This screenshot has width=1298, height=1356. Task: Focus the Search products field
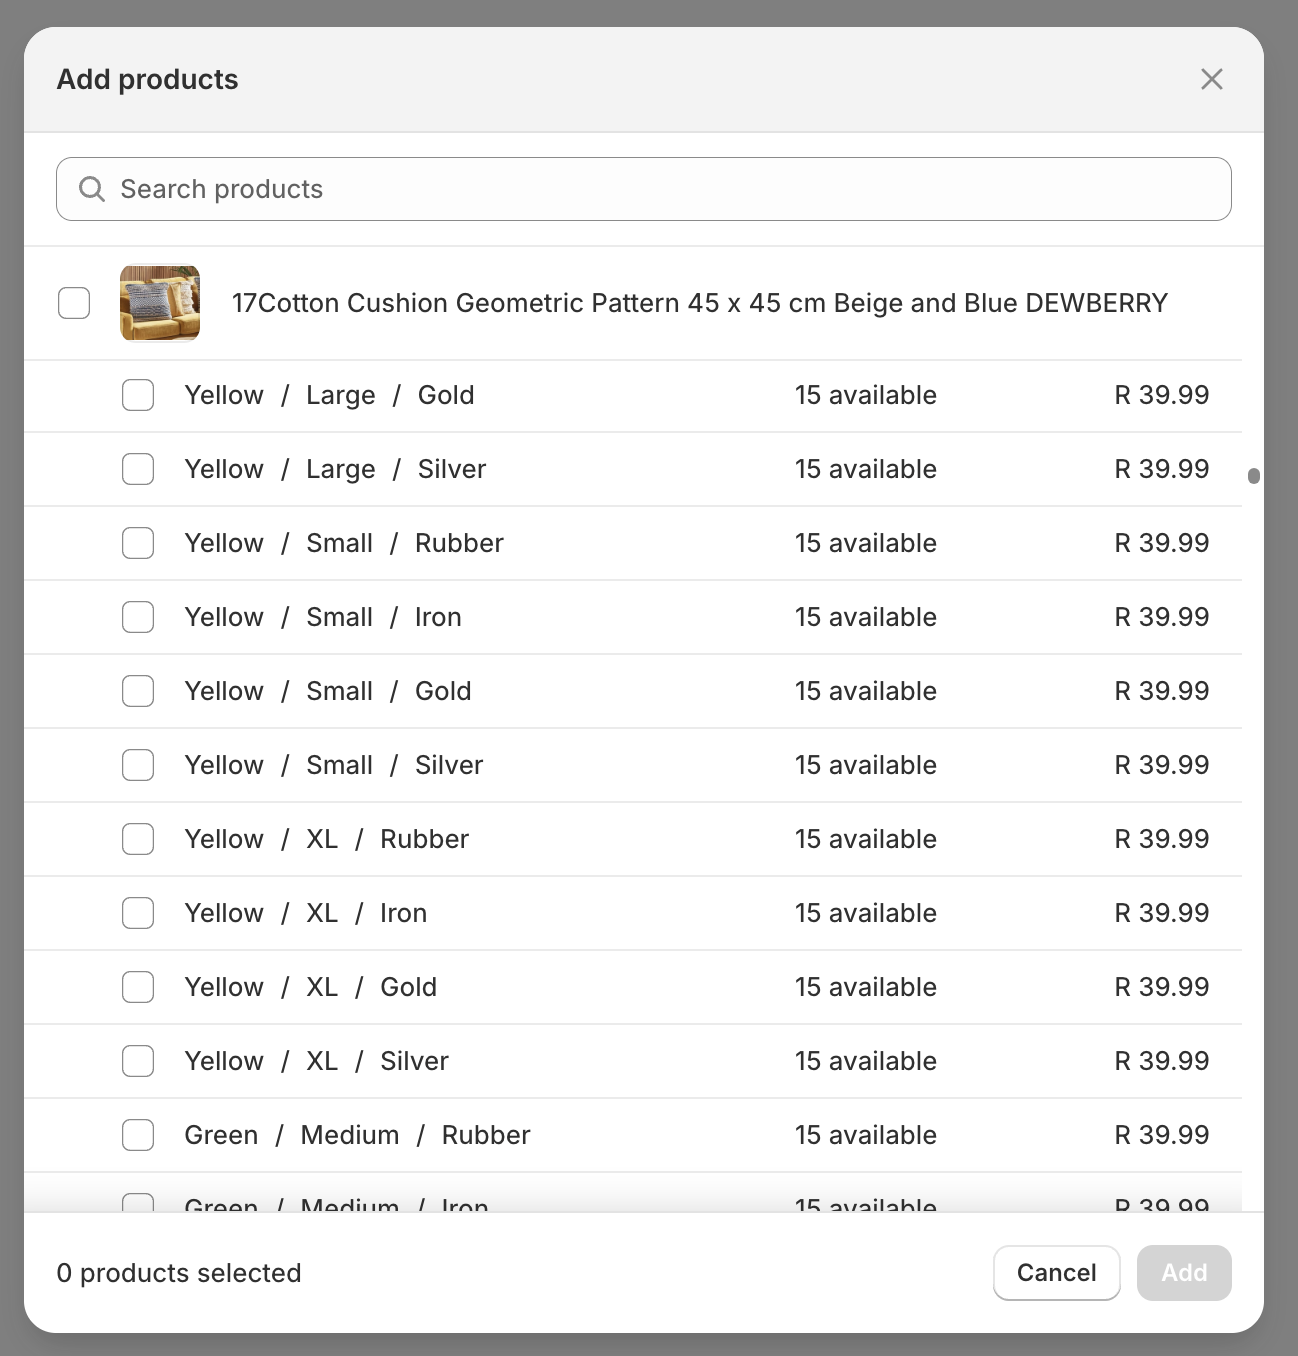coord(660,189)
